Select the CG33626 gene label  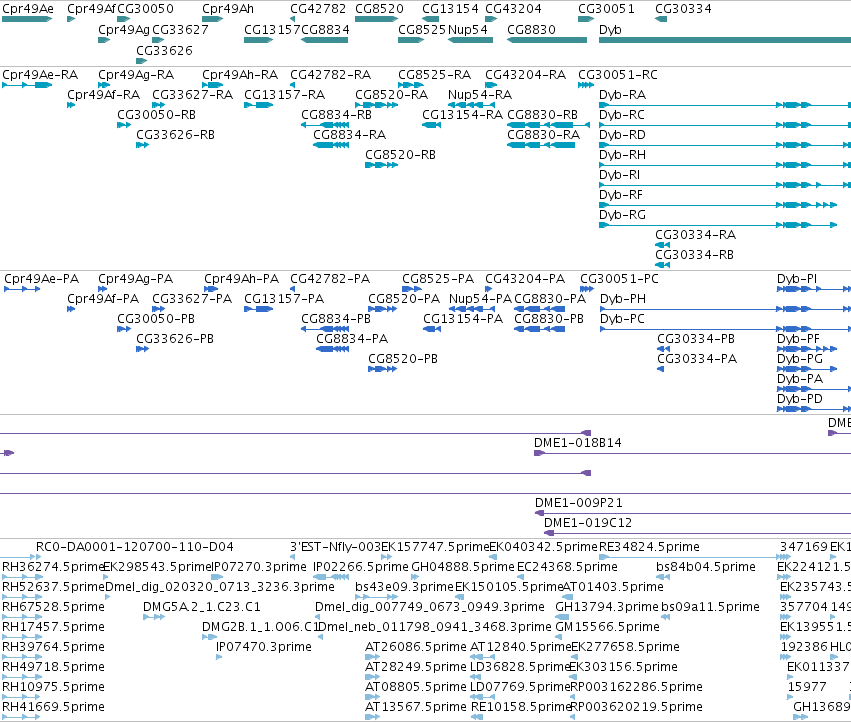point(164,50)
